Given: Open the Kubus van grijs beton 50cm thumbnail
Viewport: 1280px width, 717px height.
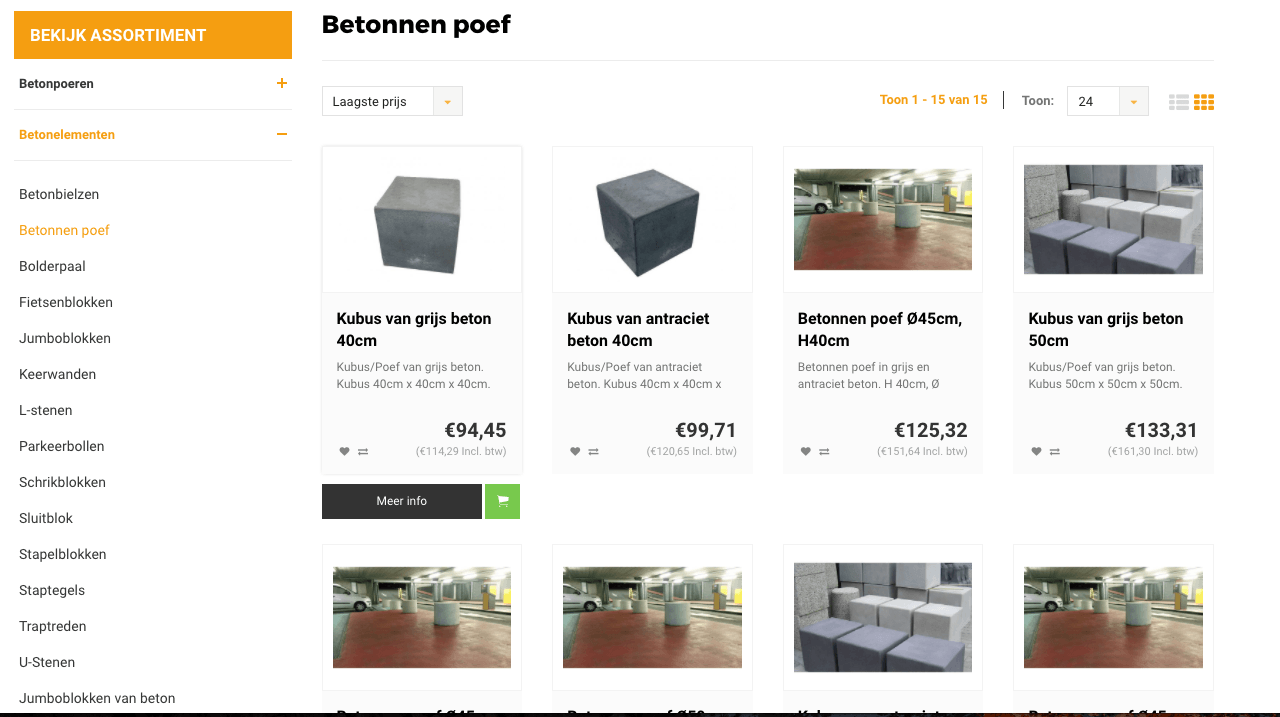Looking at the screenshot, I should coord(1113,219).
